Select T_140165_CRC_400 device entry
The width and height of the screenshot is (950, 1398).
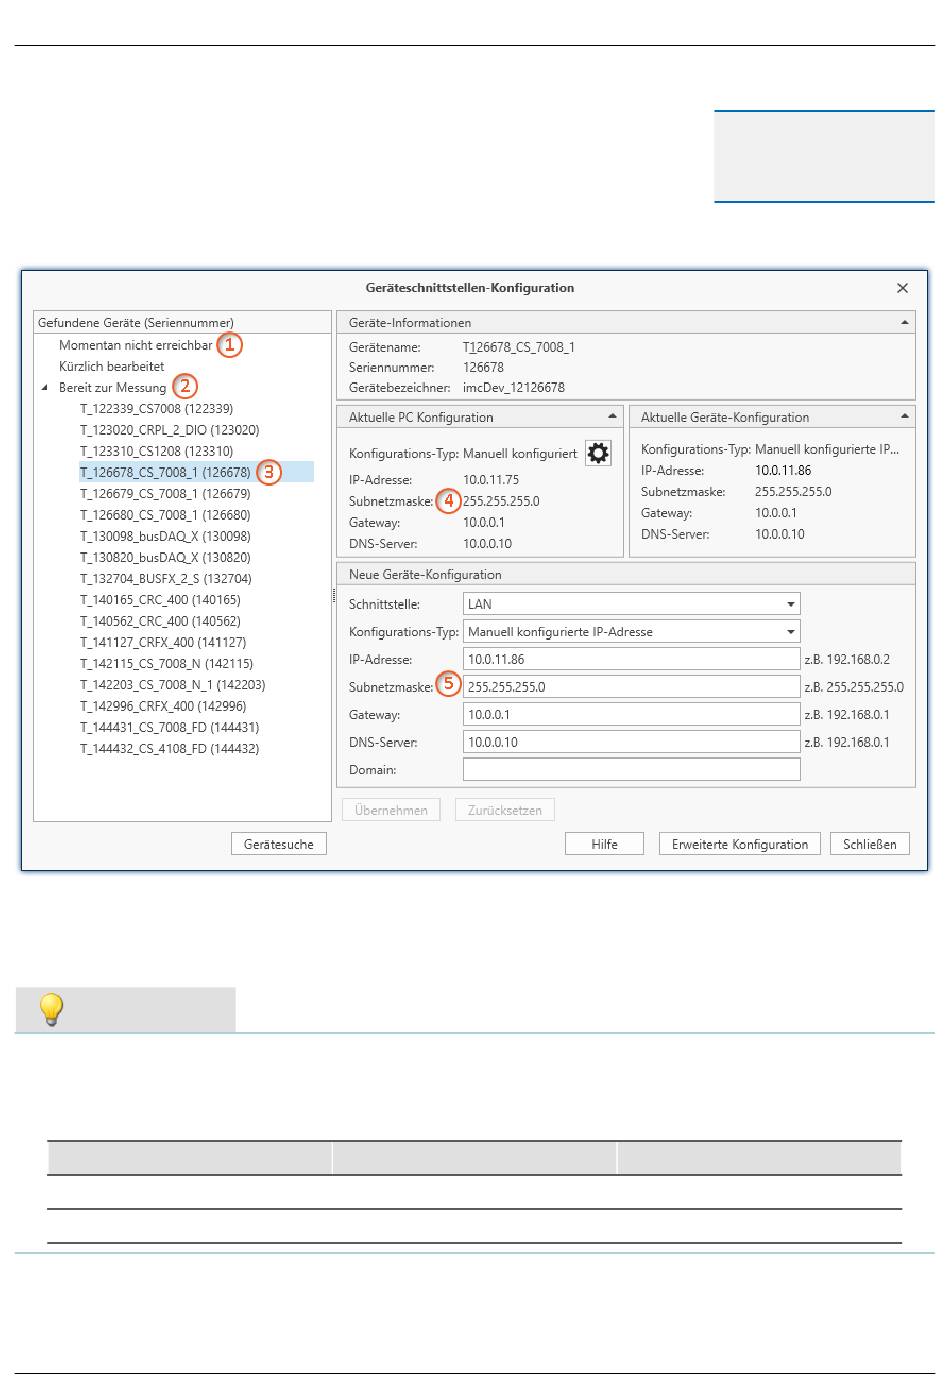(x=160, y=600)
